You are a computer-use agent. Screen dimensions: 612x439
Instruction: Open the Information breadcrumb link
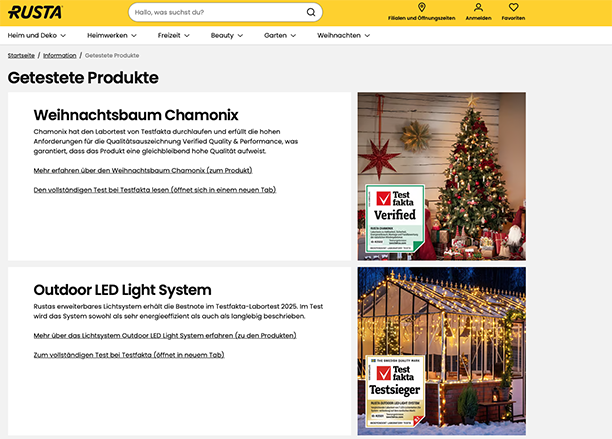[59, 55]
